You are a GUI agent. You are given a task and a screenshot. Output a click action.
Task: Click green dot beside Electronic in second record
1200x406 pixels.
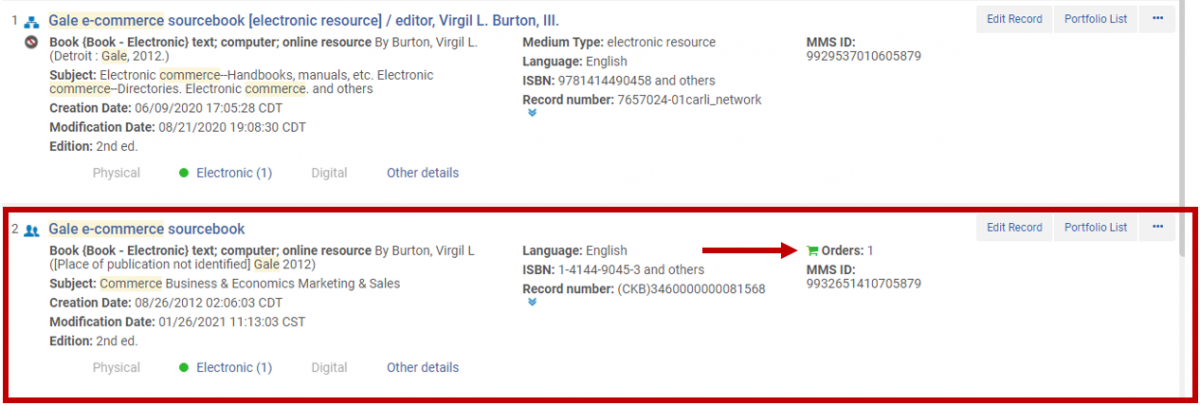(x=184, y=368)
